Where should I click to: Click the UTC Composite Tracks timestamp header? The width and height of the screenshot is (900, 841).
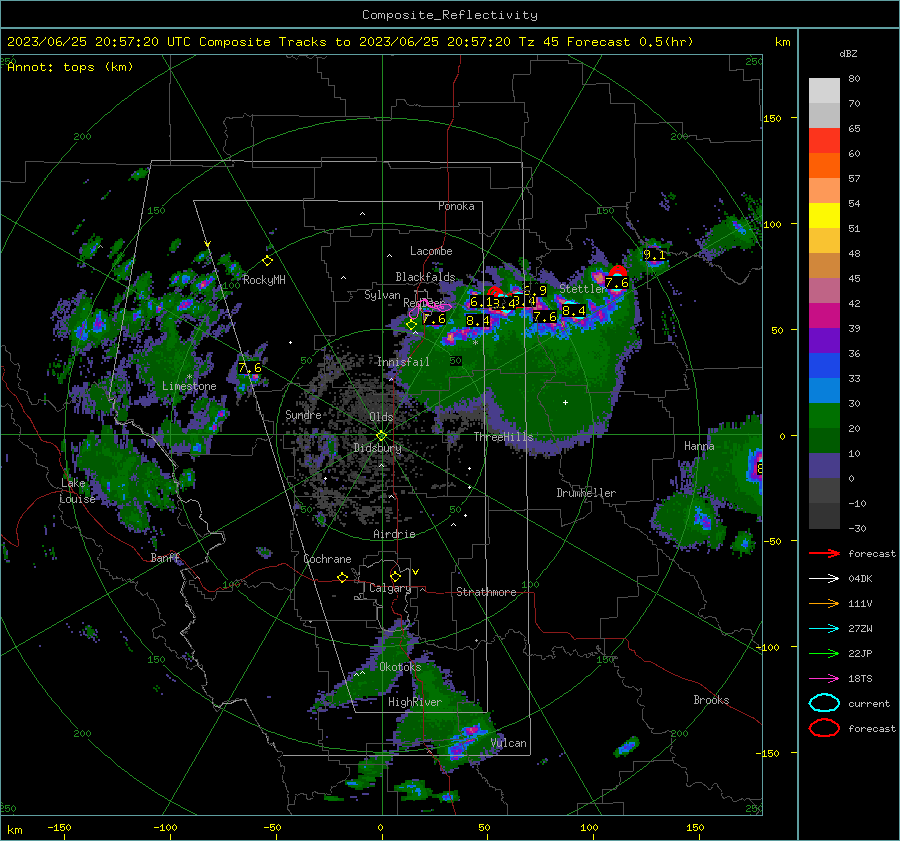[350, 42]
